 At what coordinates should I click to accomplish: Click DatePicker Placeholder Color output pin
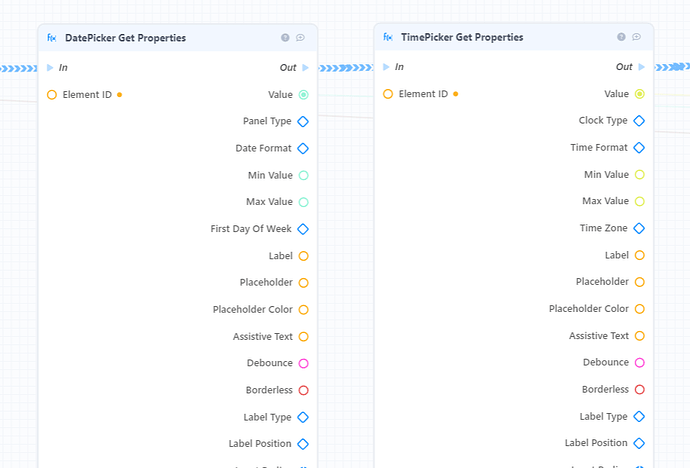[x=304, y=310]
